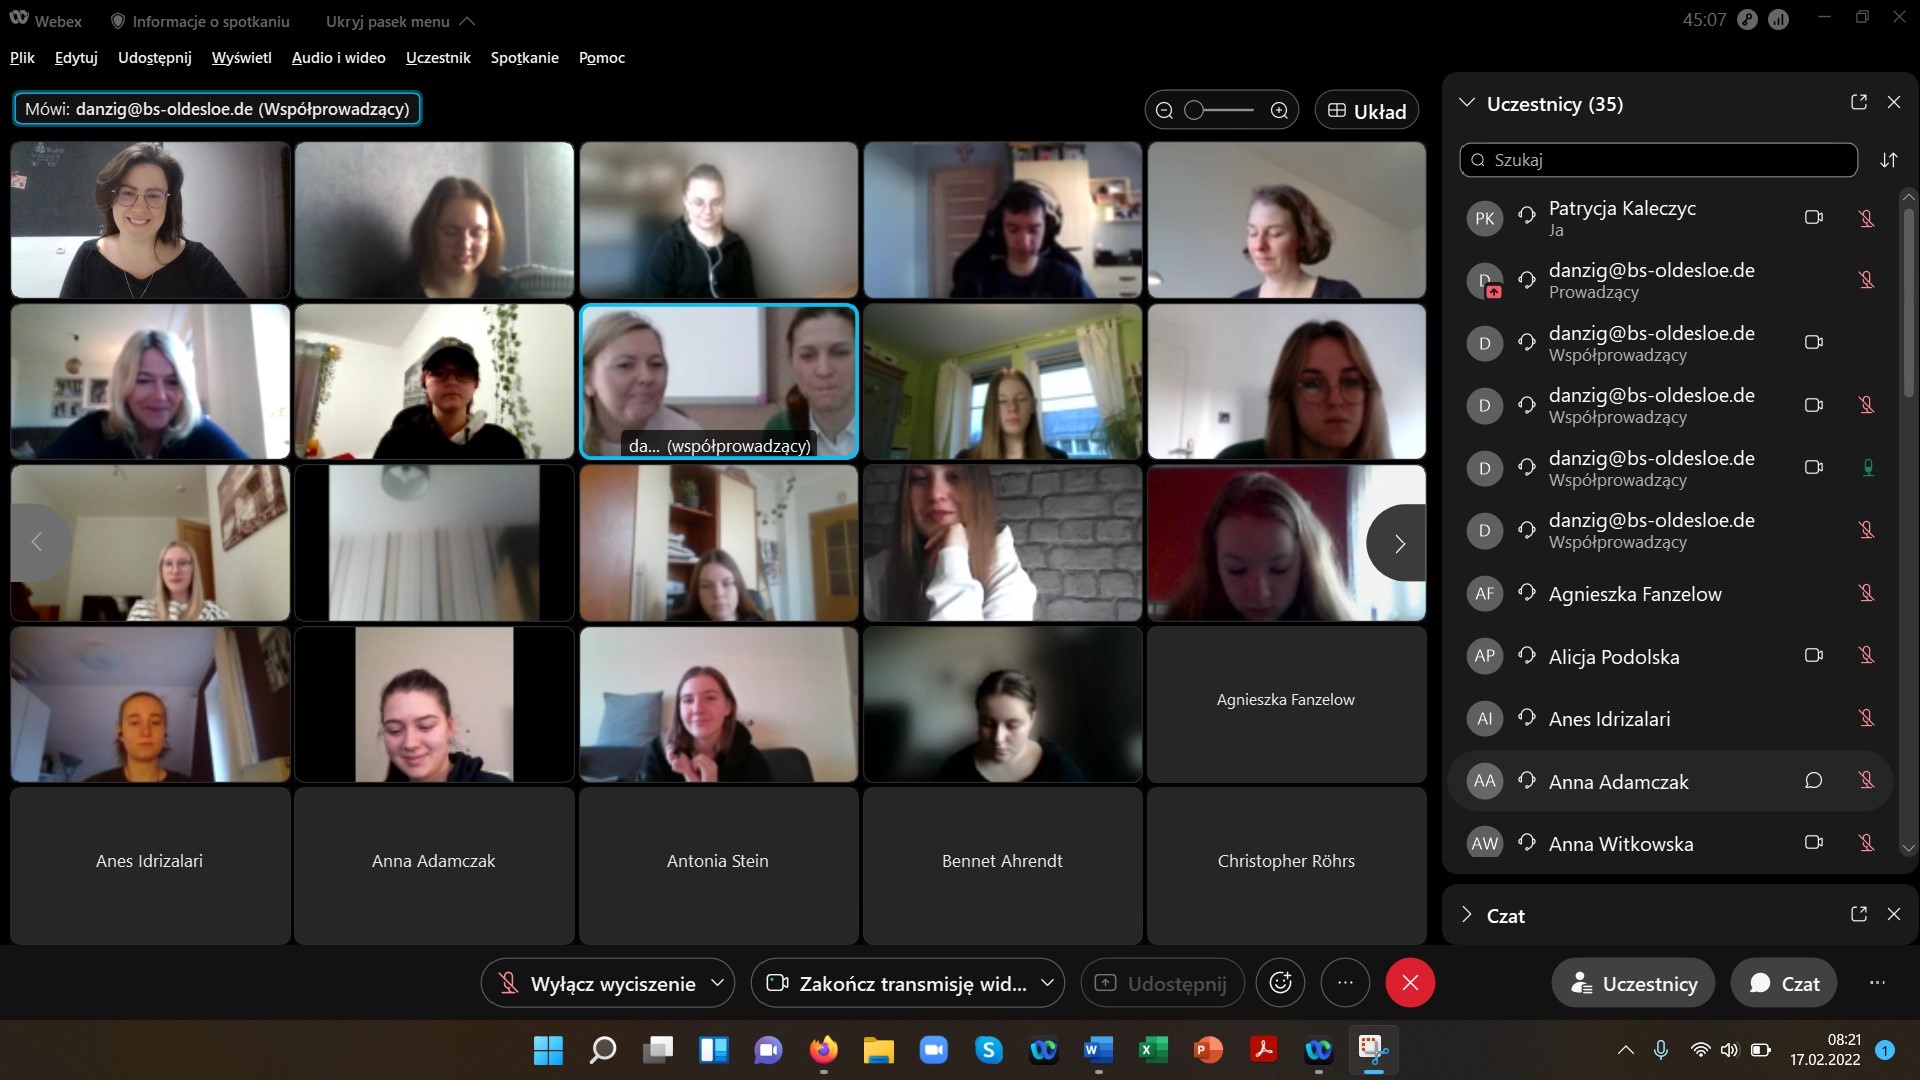Open the Uczestnik menu
Screen dimensions: 1920x1080
pyautogui.click(x=438, y=58)
